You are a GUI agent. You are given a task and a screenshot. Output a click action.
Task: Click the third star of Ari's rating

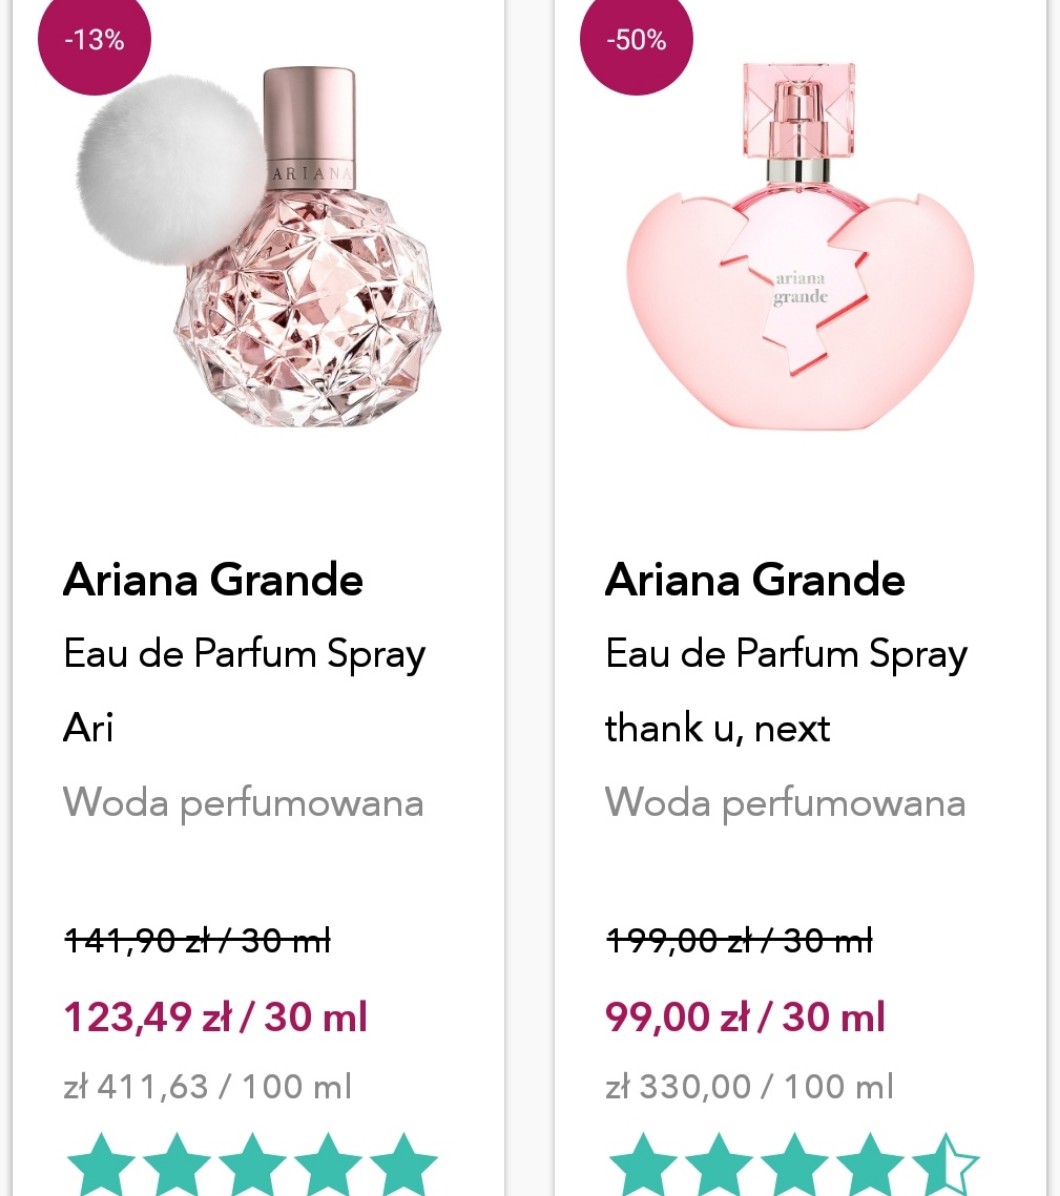(x=252, y=1165)
